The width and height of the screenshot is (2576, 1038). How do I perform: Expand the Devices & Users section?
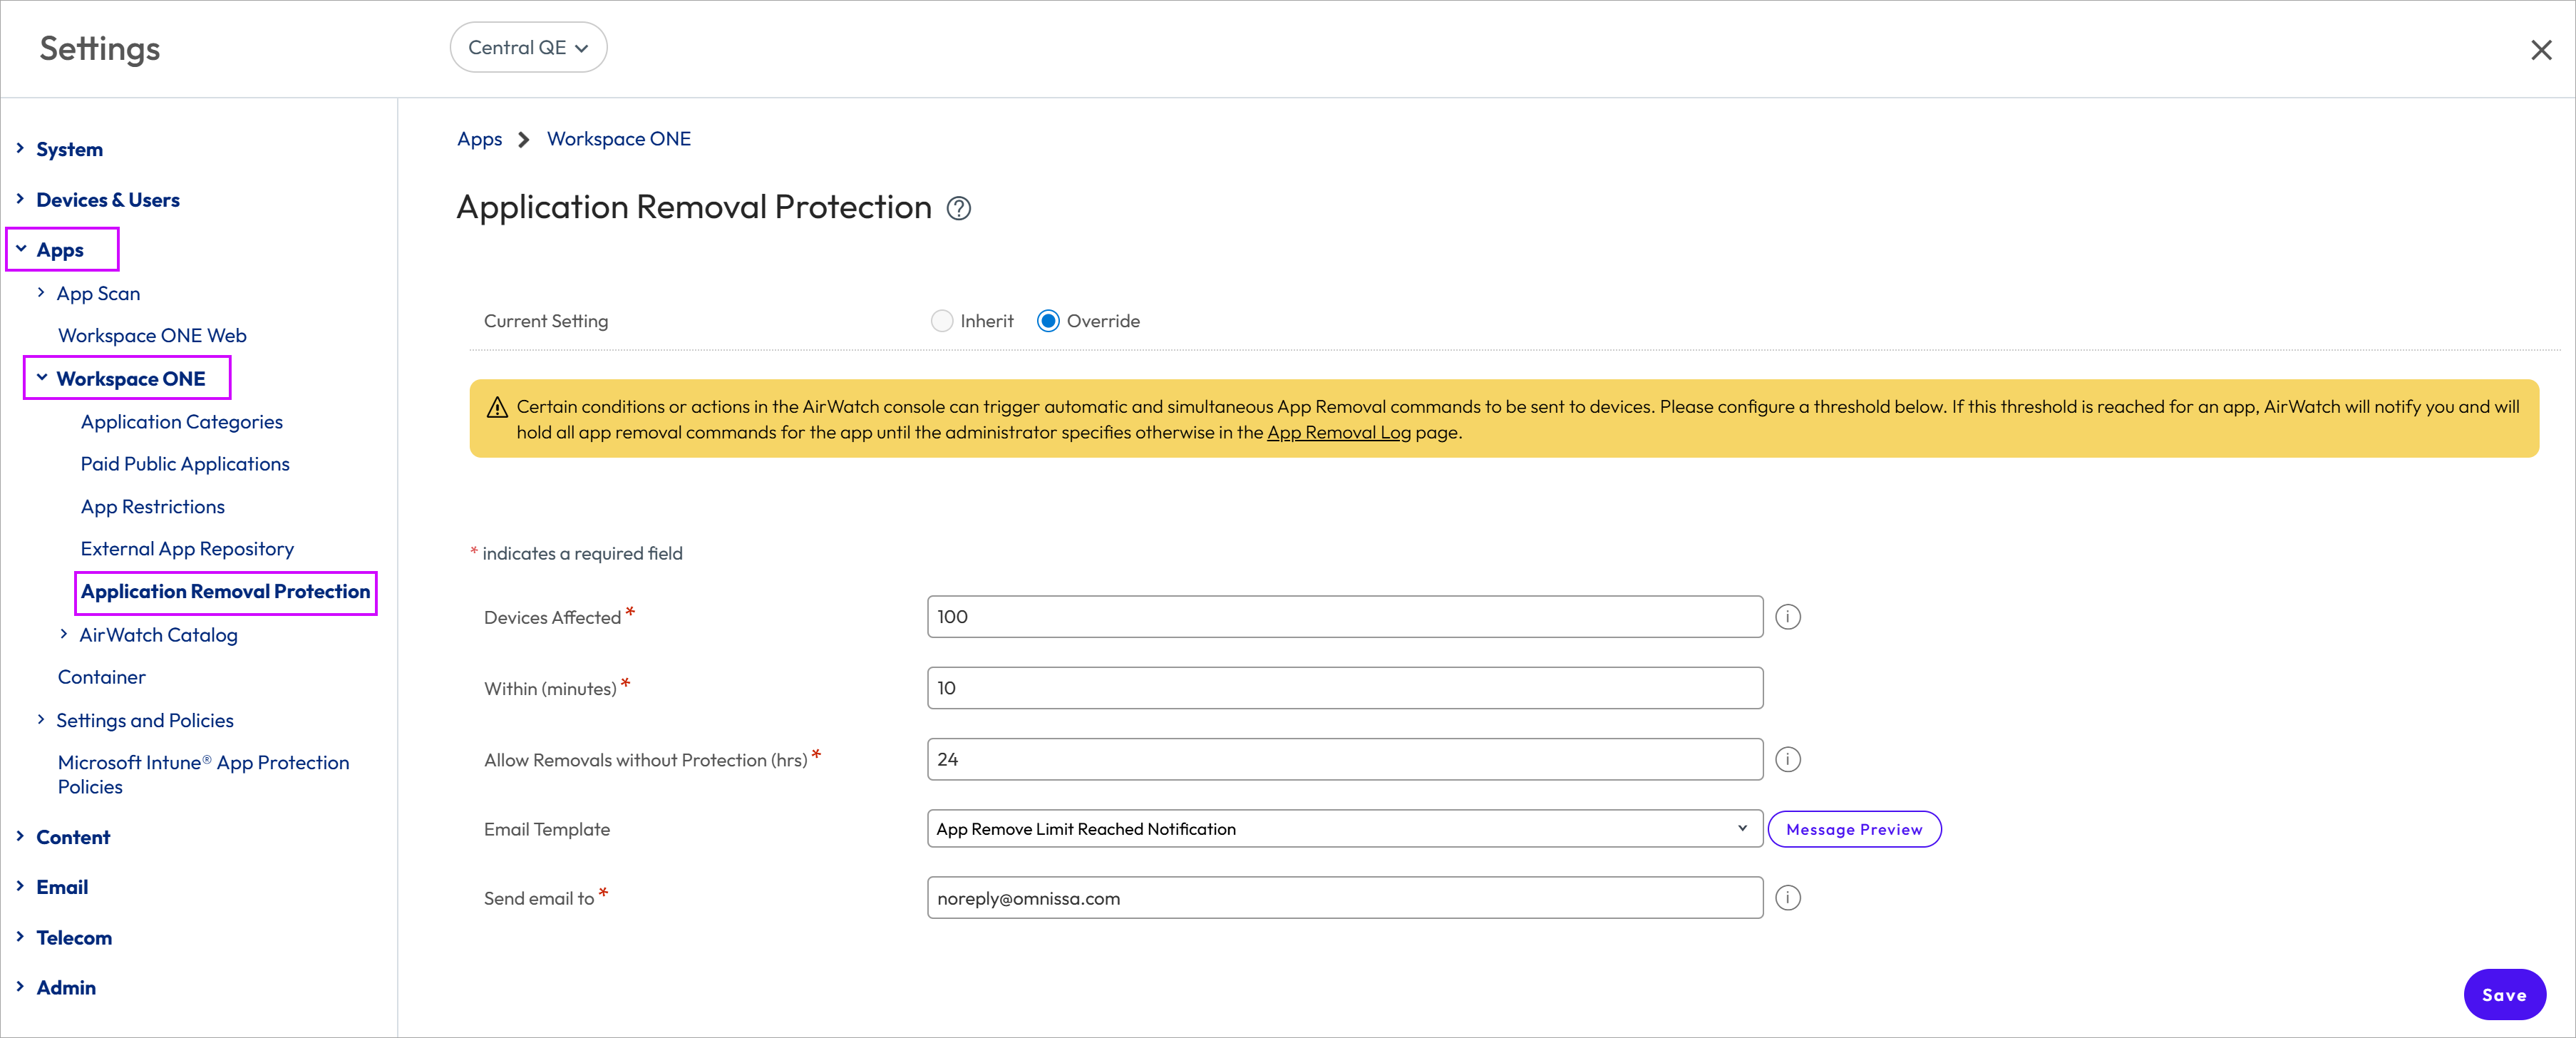click(x=20, y=199)
